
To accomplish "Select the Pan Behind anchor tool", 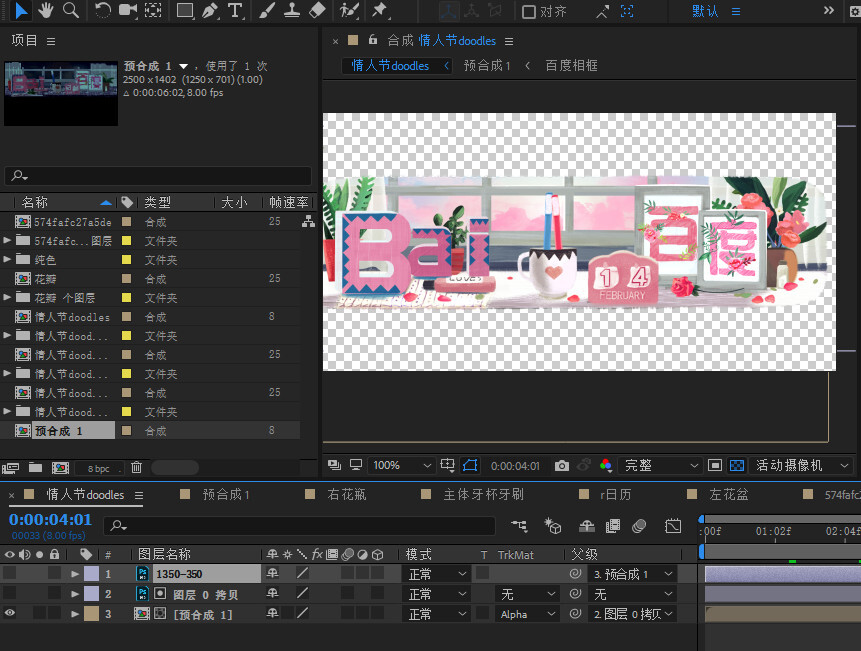I will click(153, 10).
